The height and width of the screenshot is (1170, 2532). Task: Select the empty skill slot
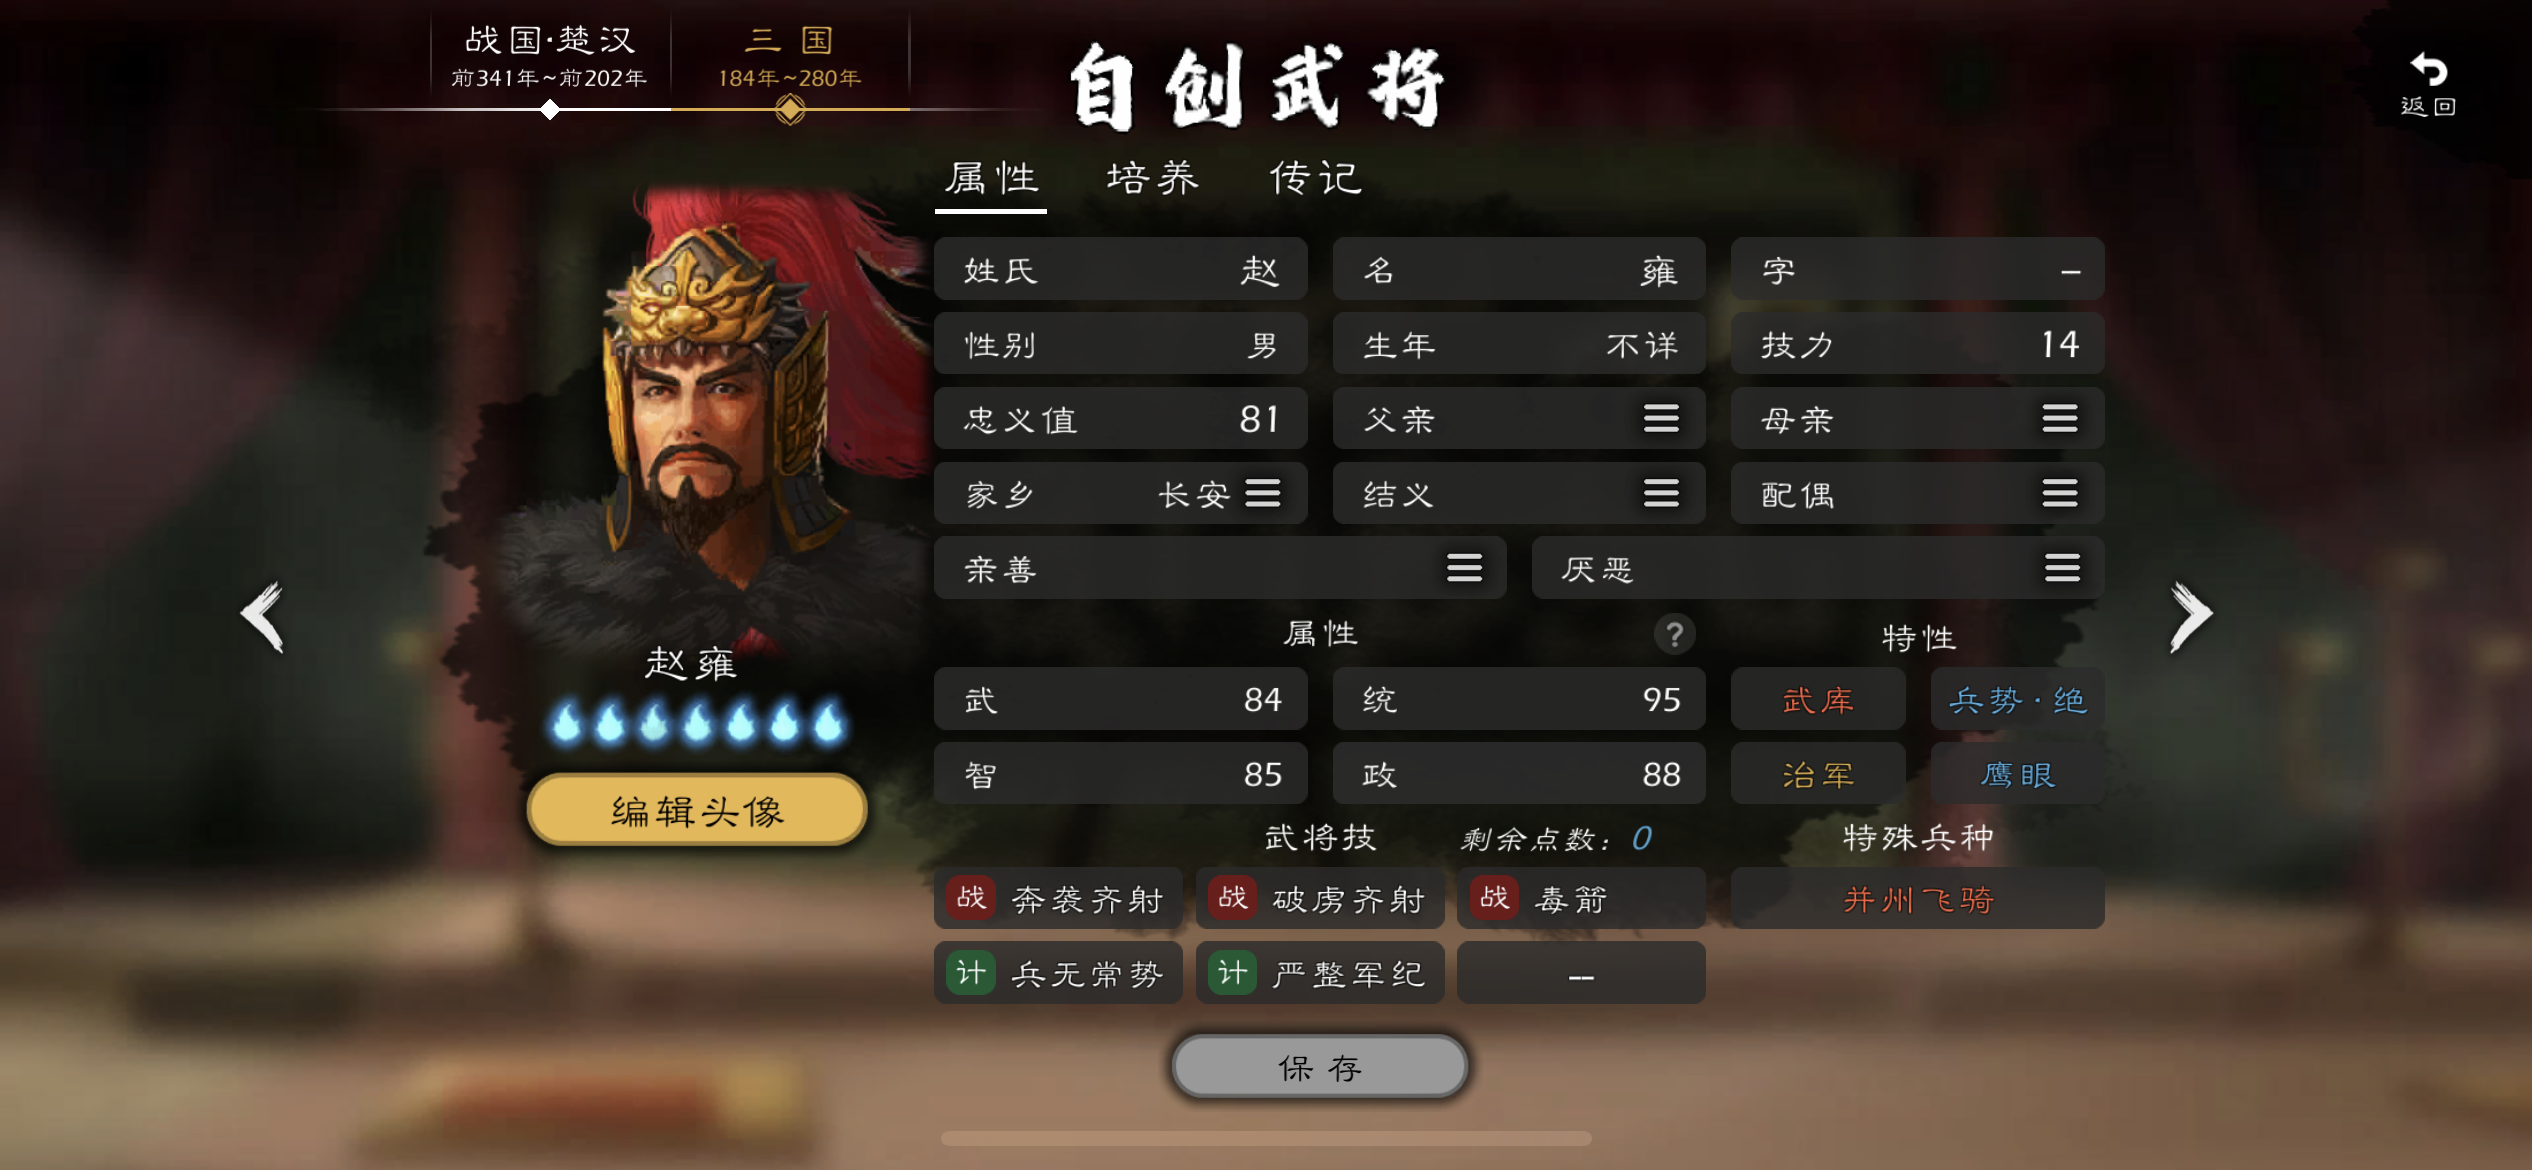[1581, 973]
